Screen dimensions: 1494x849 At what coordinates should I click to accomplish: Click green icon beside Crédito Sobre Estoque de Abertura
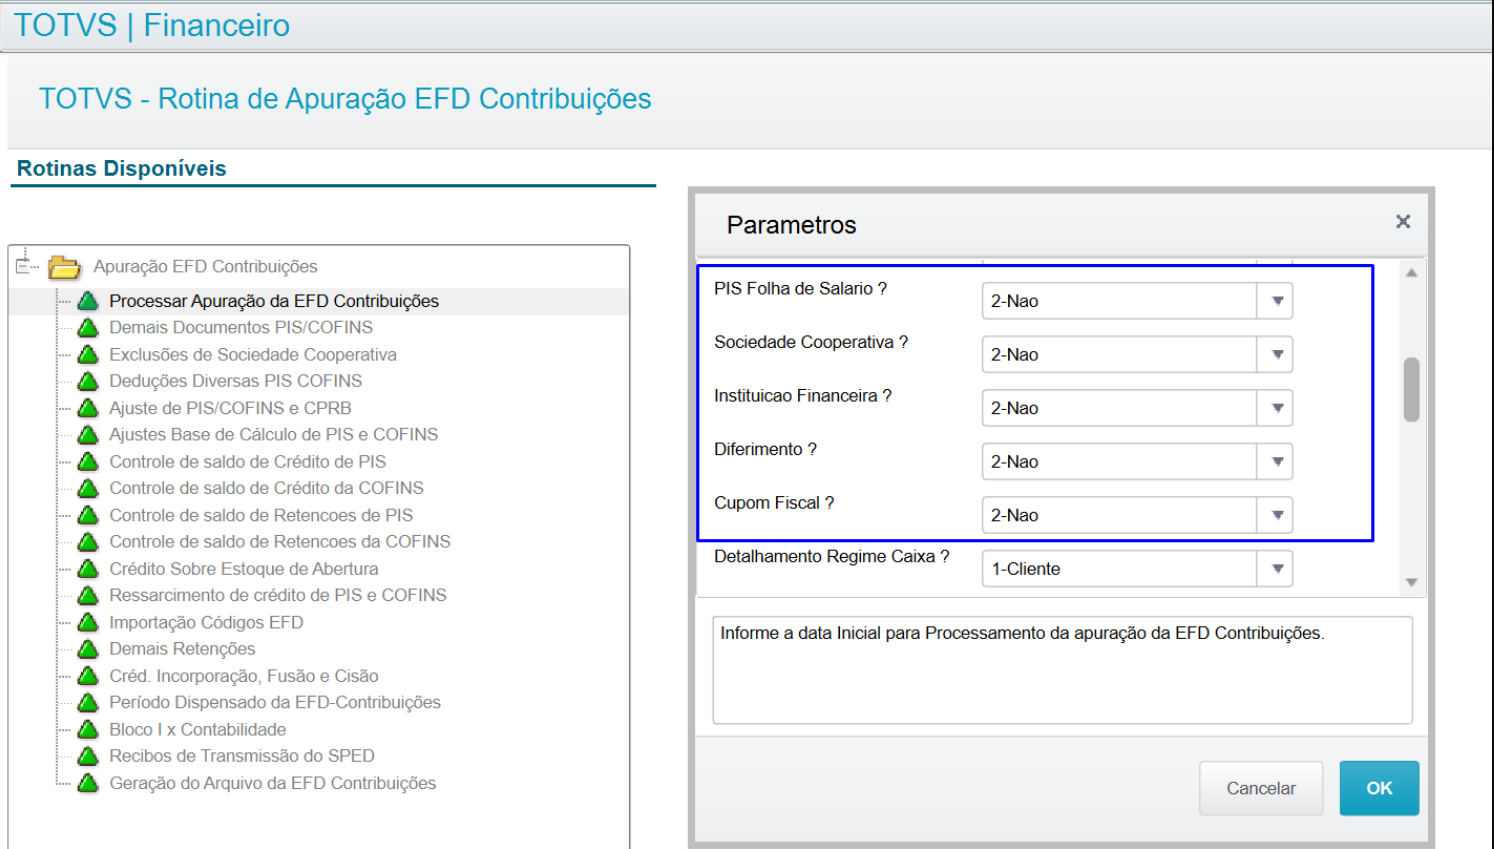click(88, 569)
